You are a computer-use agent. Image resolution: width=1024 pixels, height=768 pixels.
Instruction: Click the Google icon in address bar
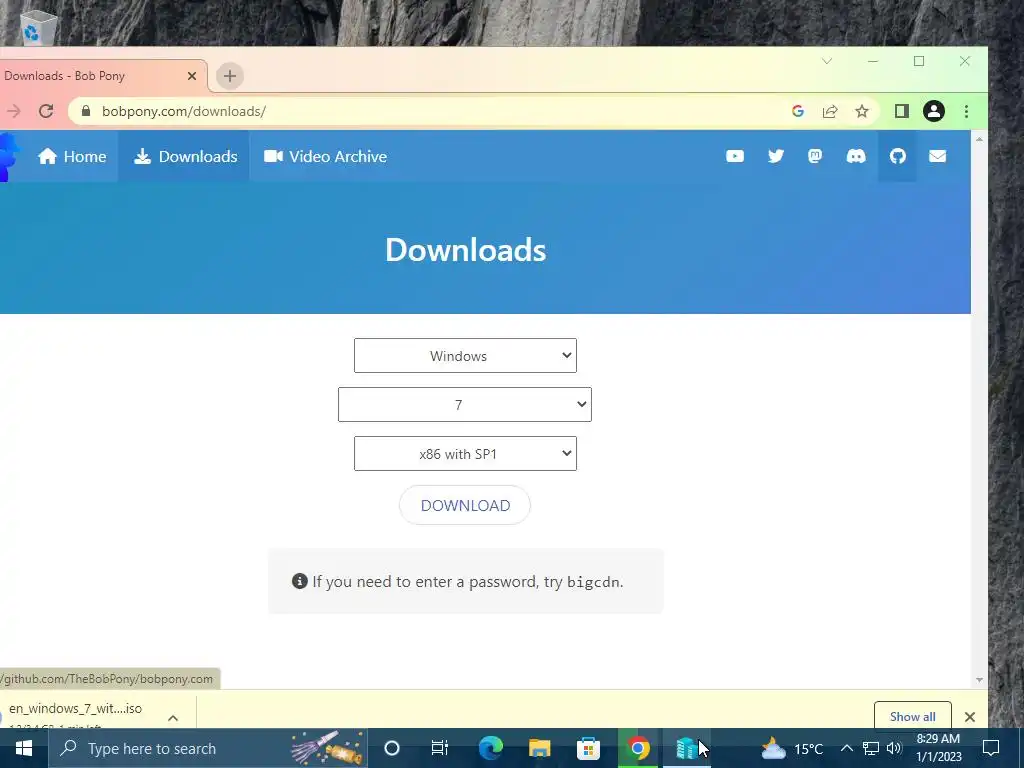click(x=797, y=111)
